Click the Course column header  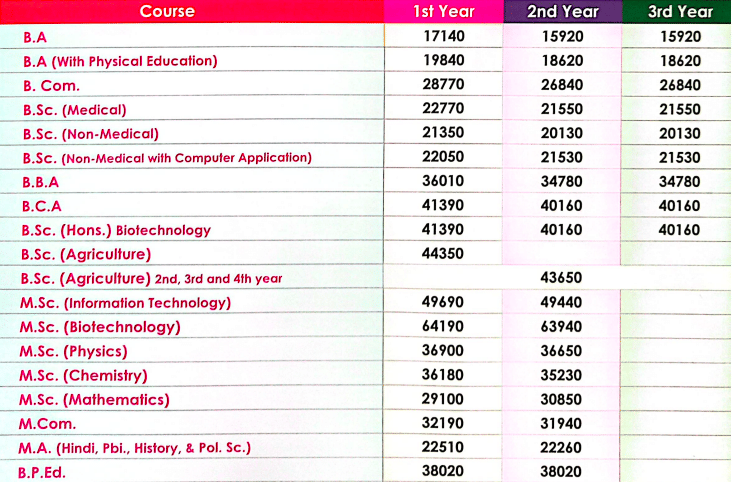[167, 12]
